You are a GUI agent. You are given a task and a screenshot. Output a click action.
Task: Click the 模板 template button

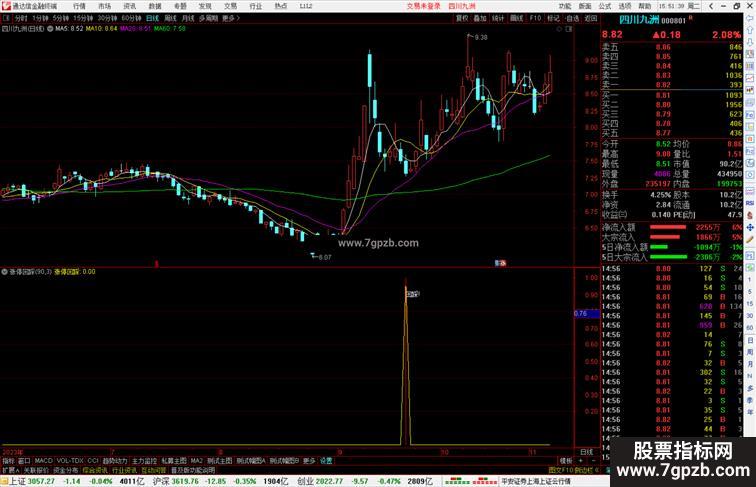566,461
